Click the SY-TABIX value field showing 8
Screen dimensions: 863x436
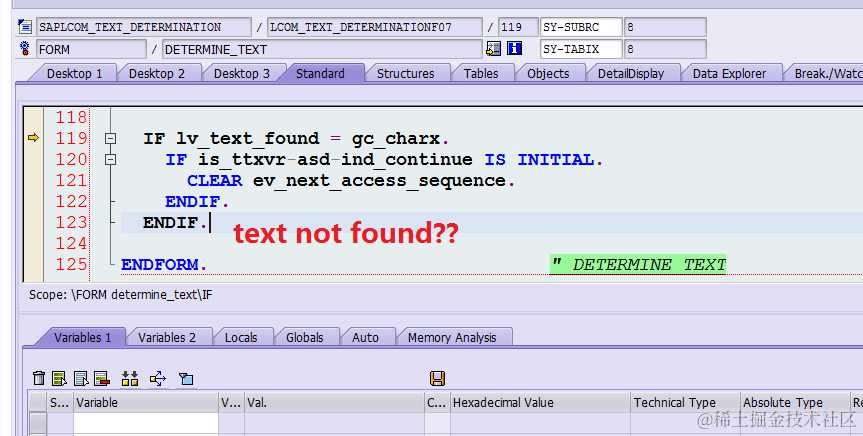click(665, 49)
